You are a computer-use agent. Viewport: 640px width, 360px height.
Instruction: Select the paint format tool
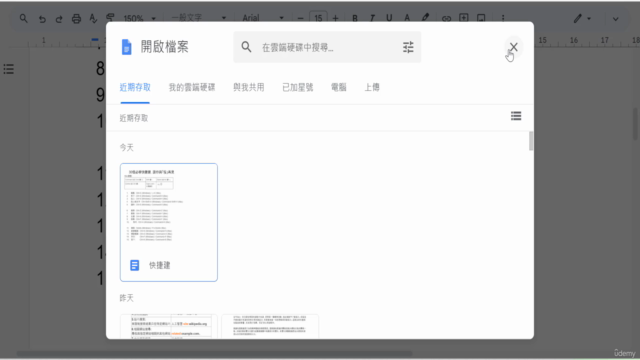click(110, 18)
